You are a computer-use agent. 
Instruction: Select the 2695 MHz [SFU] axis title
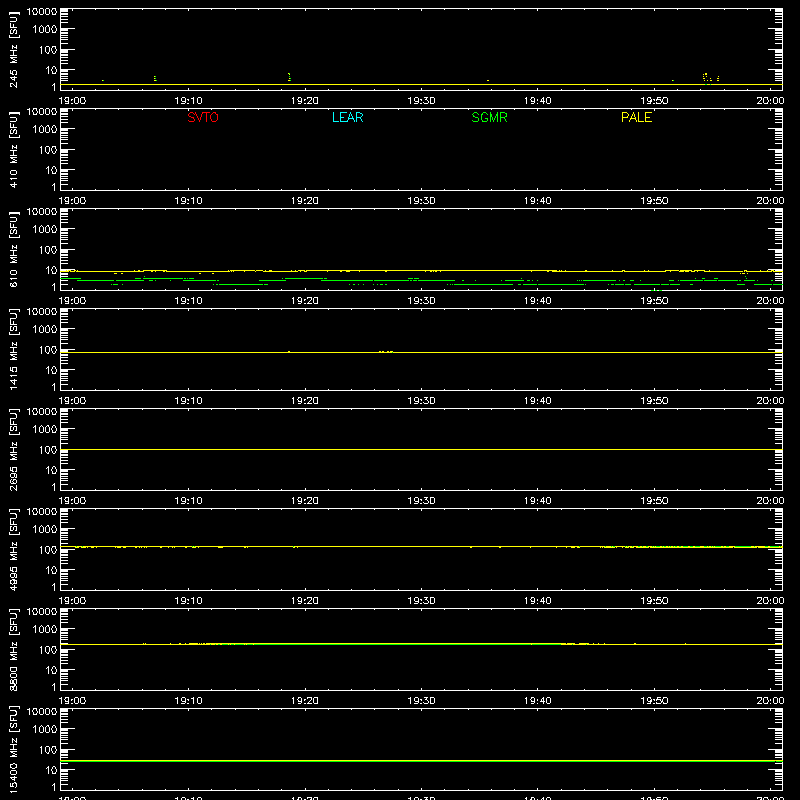point(13,449)
